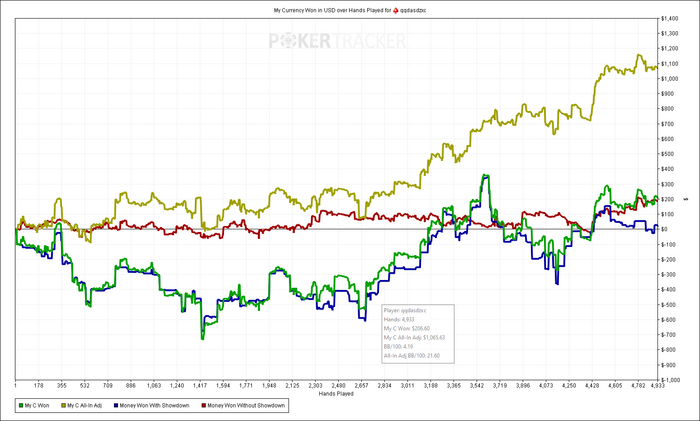Image resolution: width=700 pixels, height=421 pixels.
Task: Click the "4,250" x-axis tick label
Action: point(569,386)
